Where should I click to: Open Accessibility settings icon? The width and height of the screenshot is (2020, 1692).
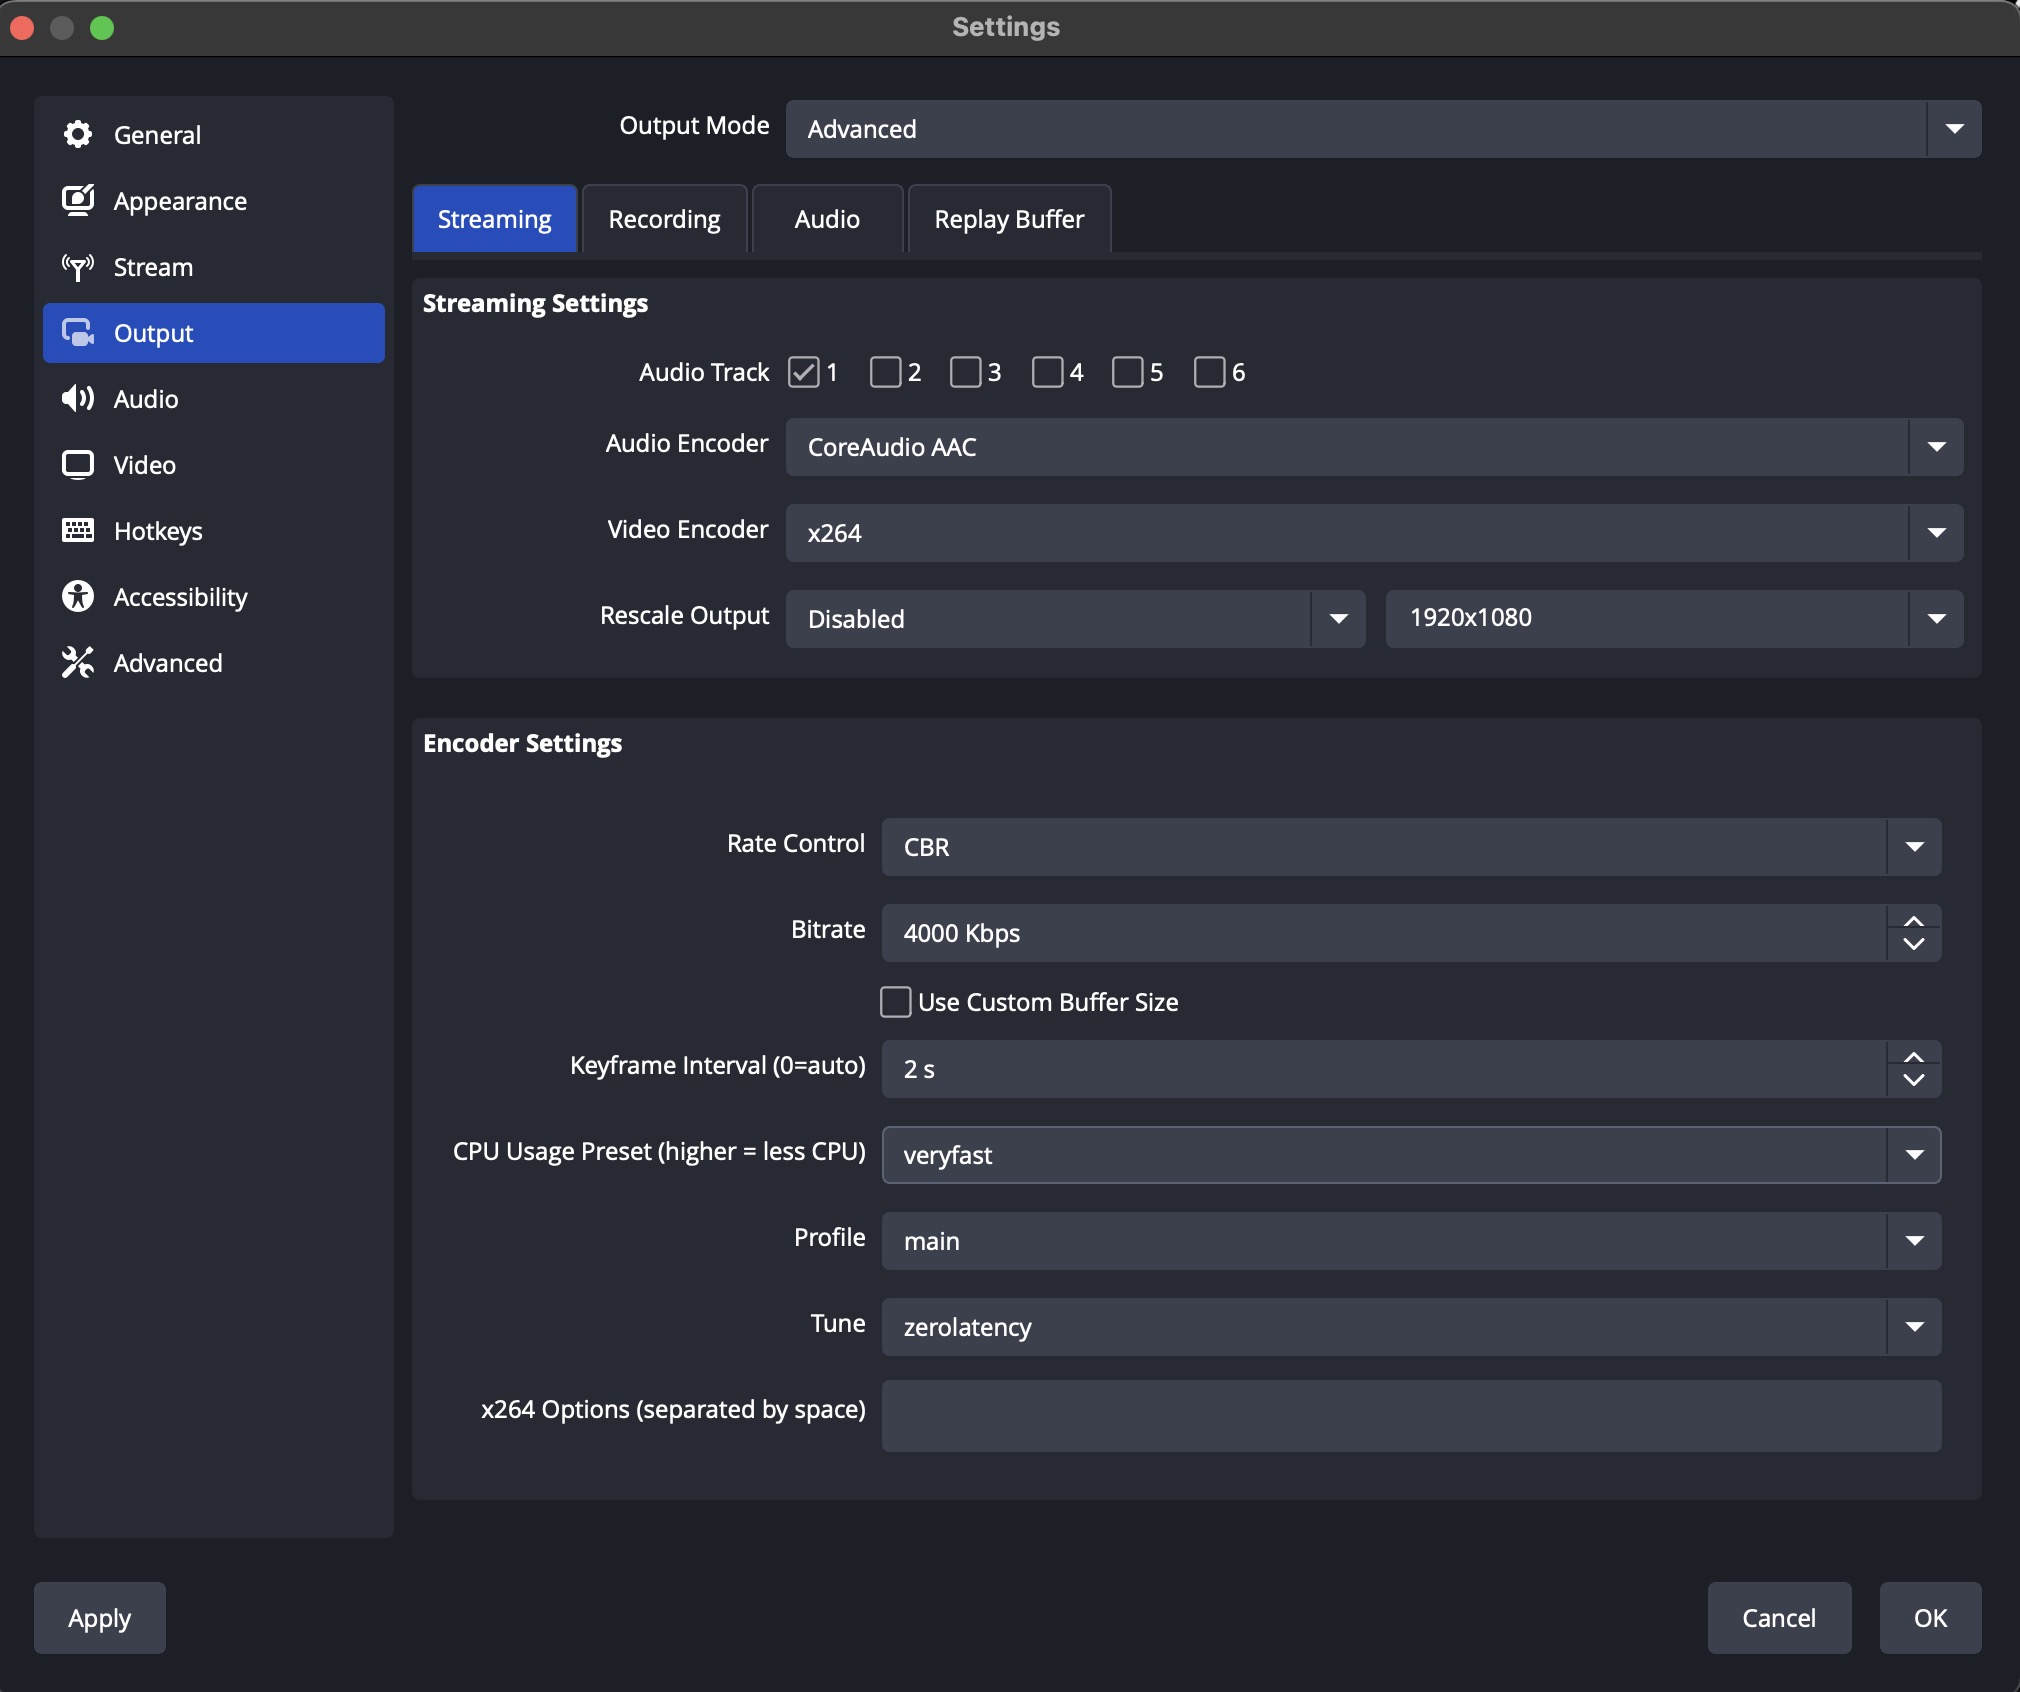78,597
